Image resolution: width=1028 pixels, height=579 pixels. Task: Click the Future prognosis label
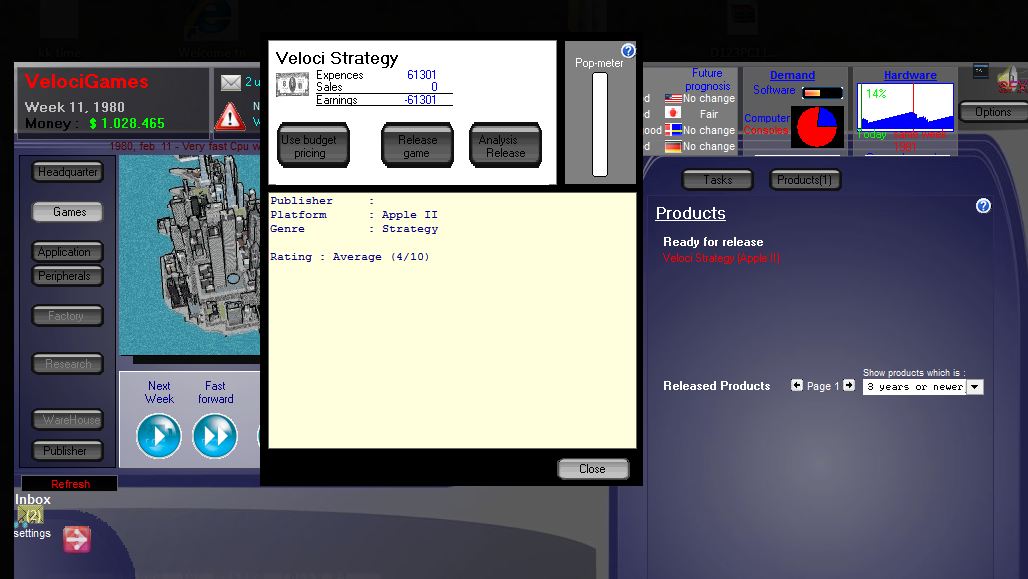point(707,79)
